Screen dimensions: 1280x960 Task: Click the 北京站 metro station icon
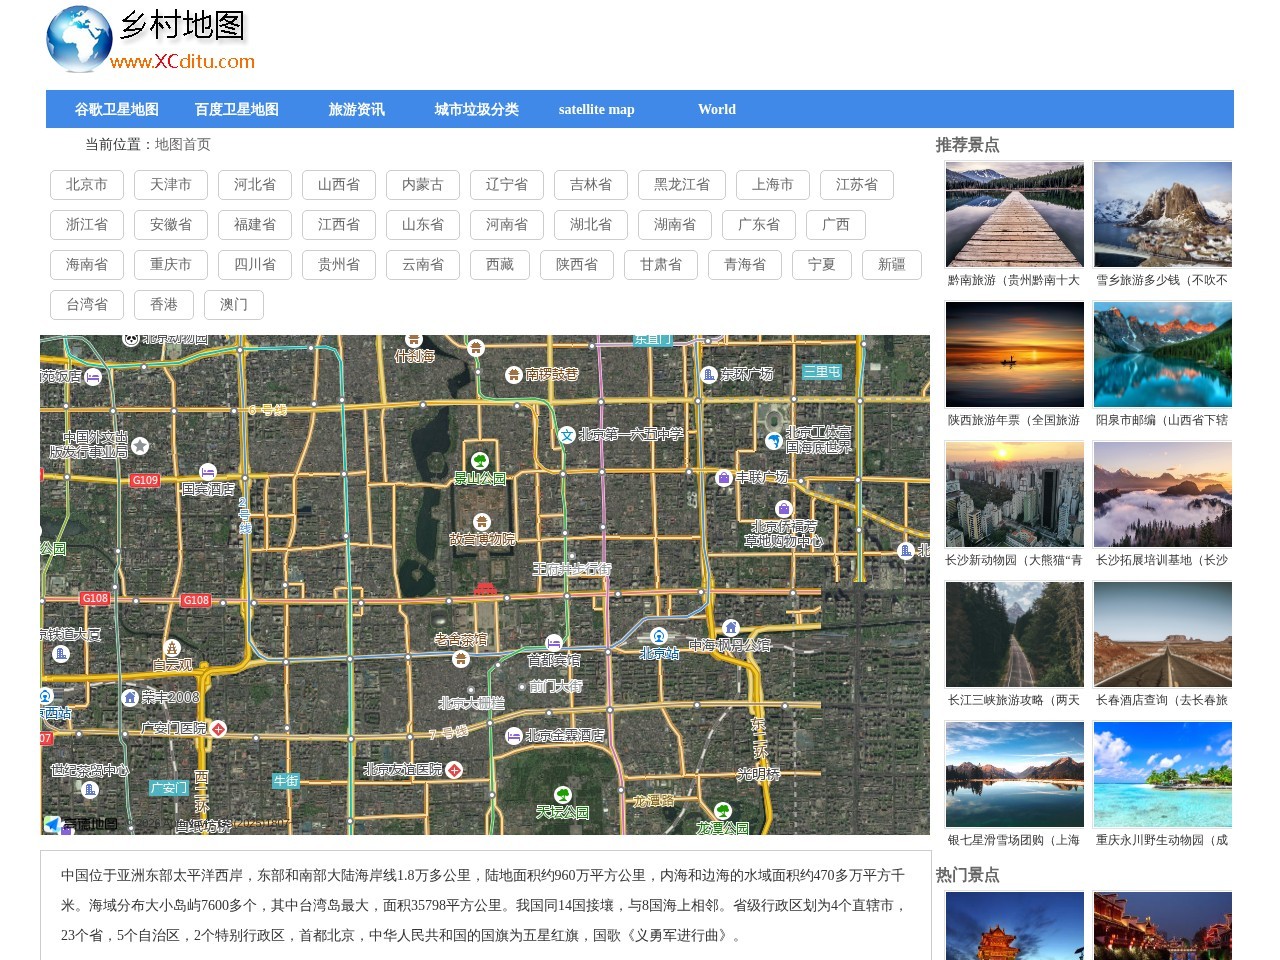659,636
